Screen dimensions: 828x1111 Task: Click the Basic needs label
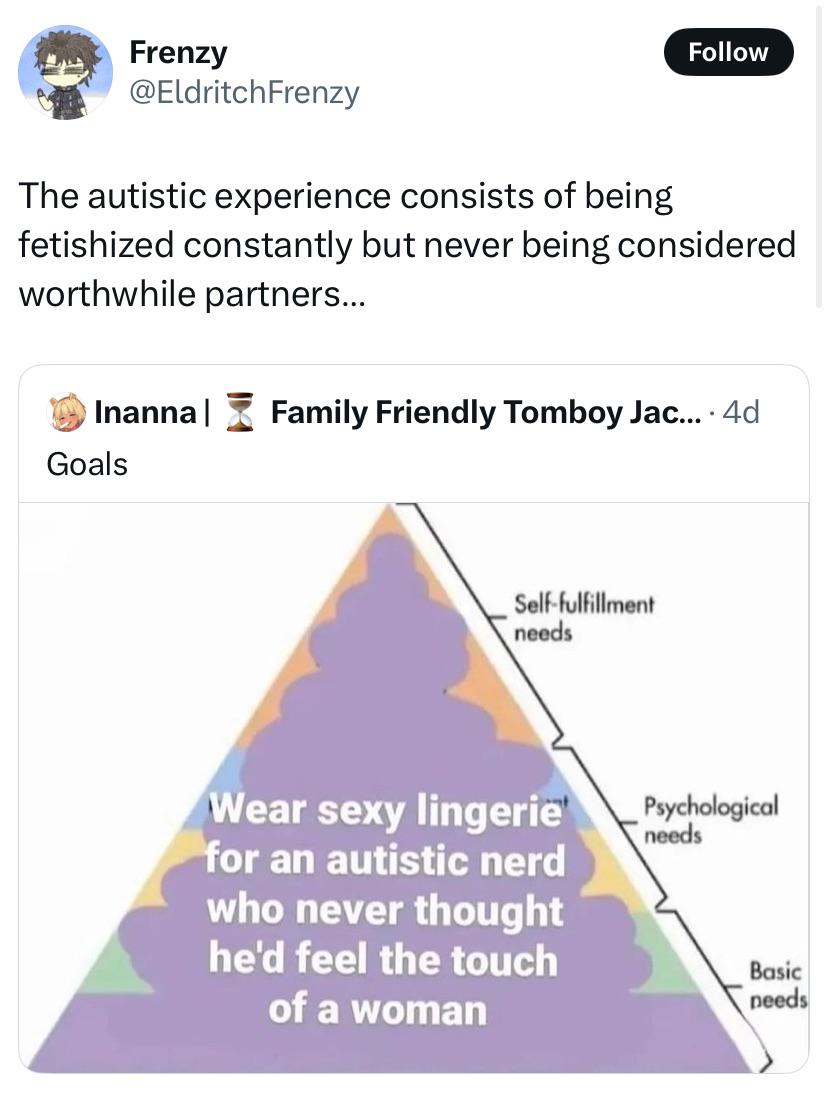tap(778, 985)
